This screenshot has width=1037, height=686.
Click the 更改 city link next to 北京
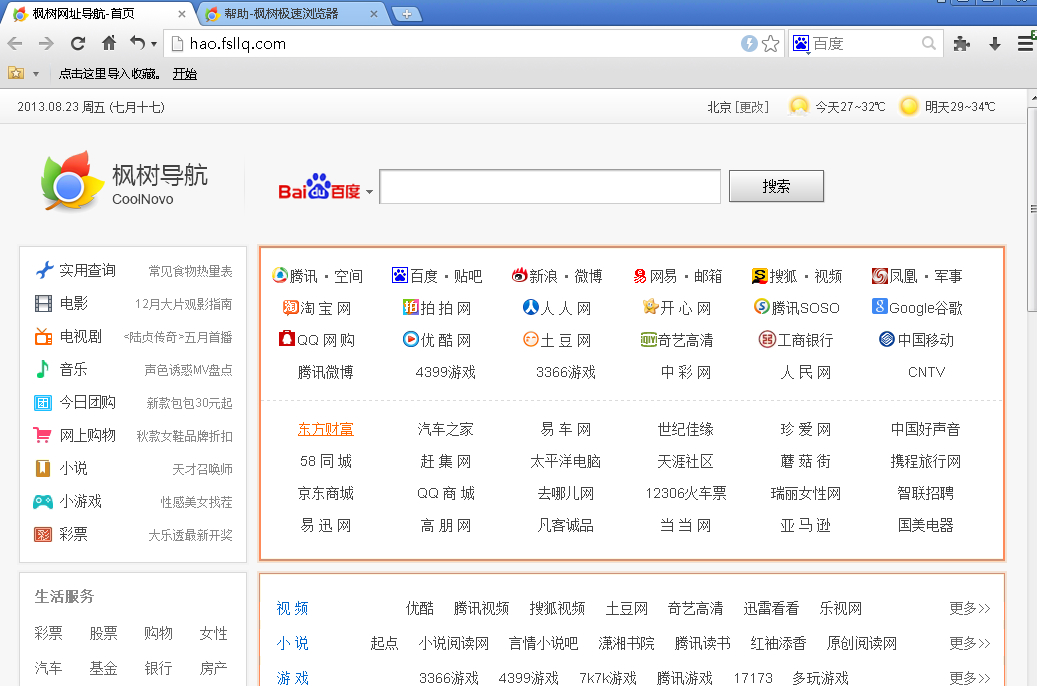click(x=752, y=107)
